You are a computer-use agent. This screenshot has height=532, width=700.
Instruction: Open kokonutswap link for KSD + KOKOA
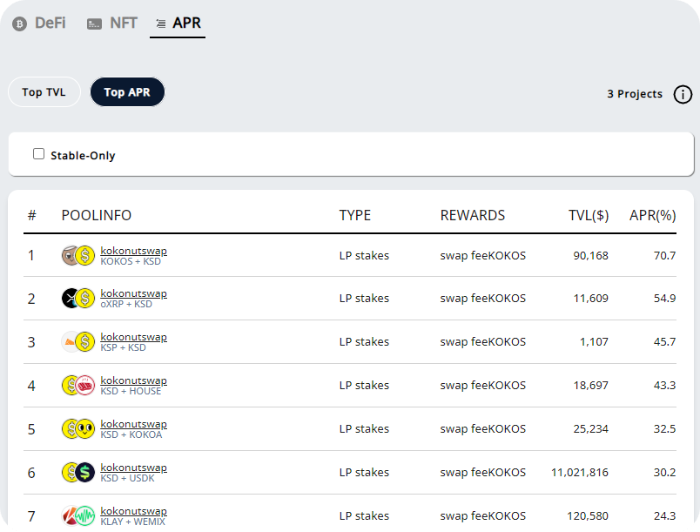133,424
